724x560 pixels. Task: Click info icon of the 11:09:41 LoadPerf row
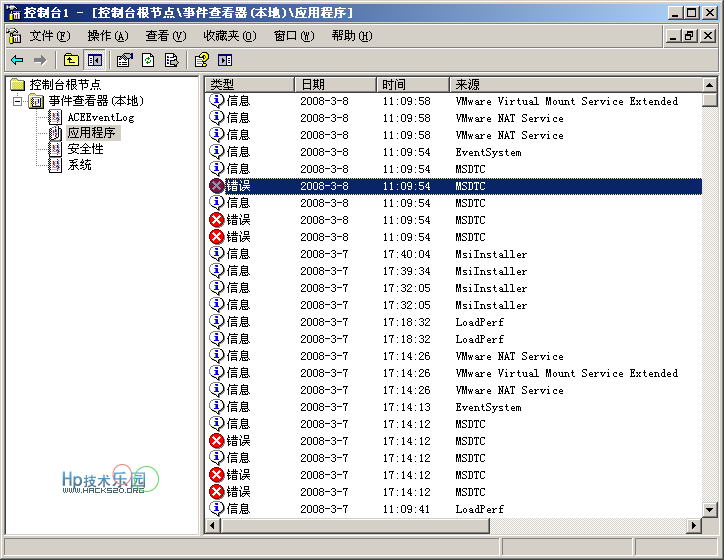click(217, 509)
